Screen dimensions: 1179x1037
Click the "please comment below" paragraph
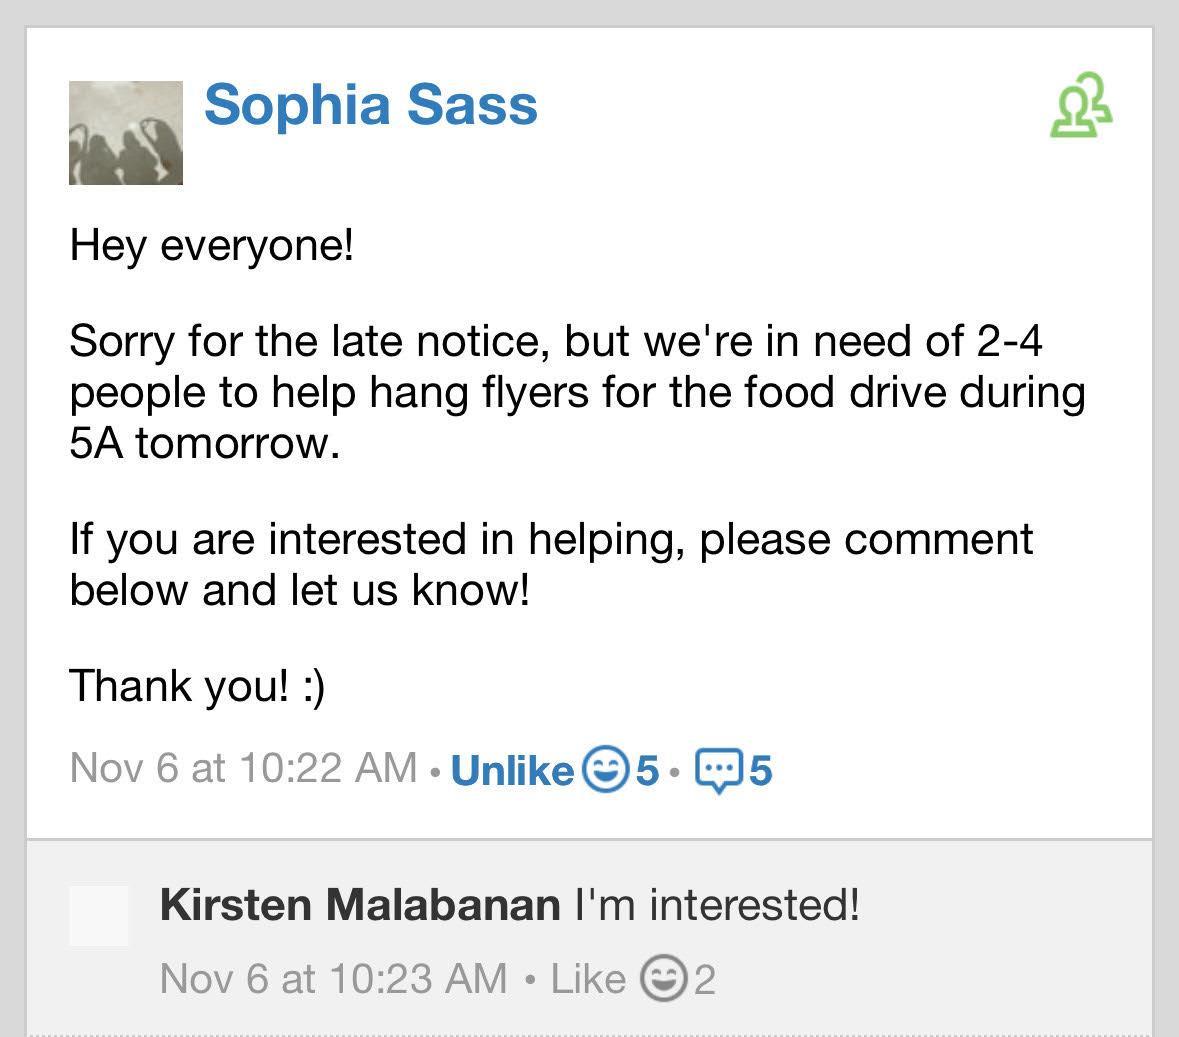coord(550,564)
